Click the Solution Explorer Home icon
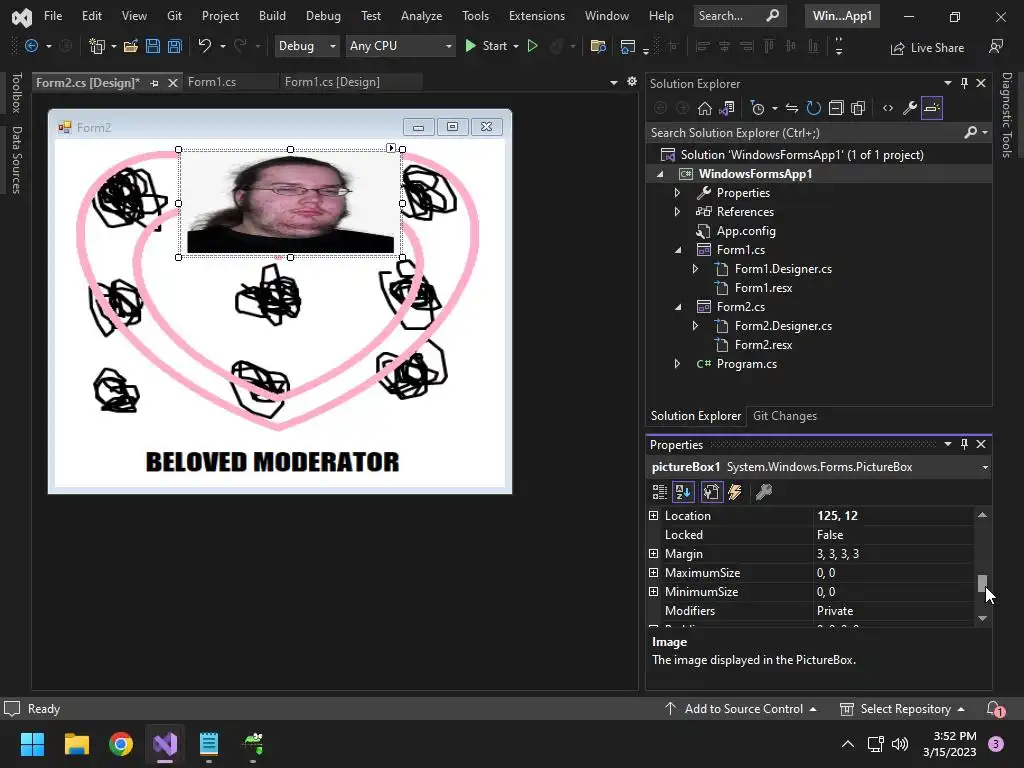Screen dimensions: 1024x768 click(x=705, y=108)
